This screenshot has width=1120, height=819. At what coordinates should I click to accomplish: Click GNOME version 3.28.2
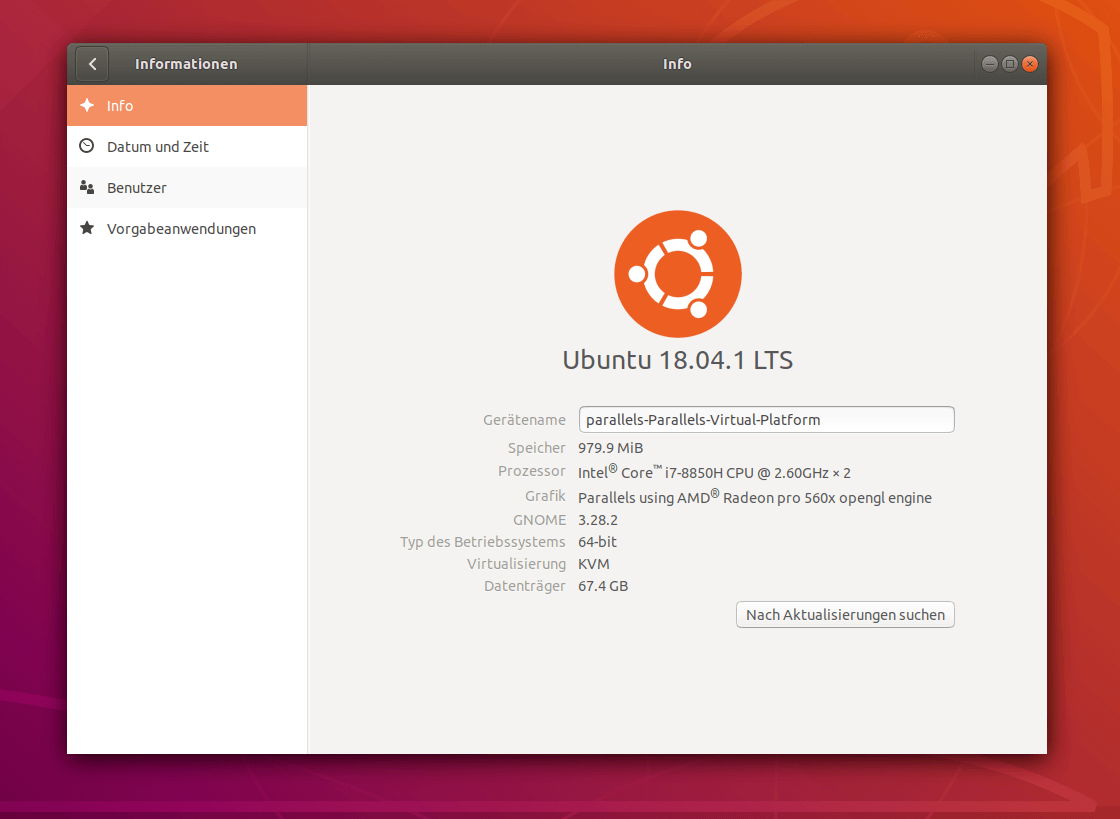coord(598,520)
